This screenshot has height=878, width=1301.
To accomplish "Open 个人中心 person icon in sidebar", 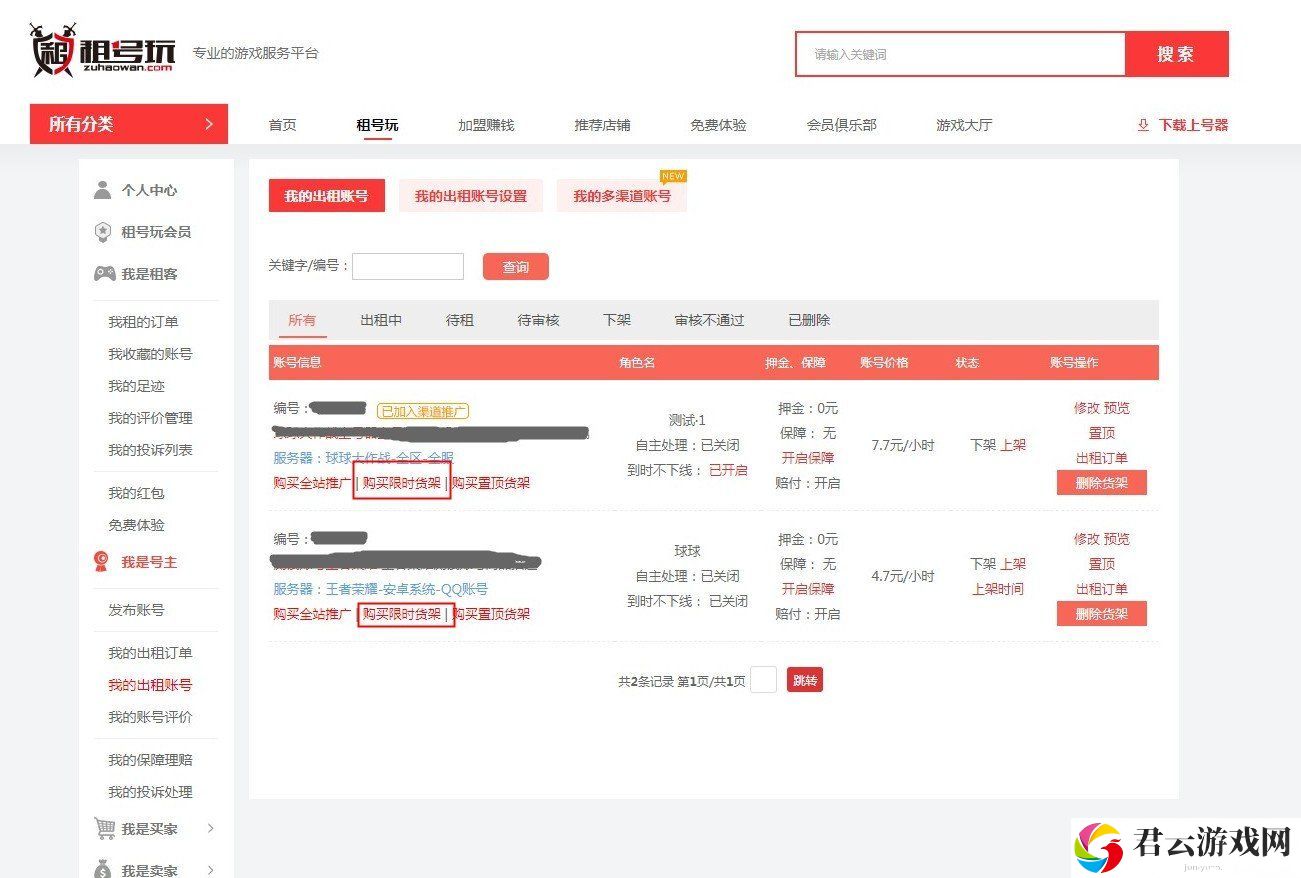I will (x=102, y=190).
